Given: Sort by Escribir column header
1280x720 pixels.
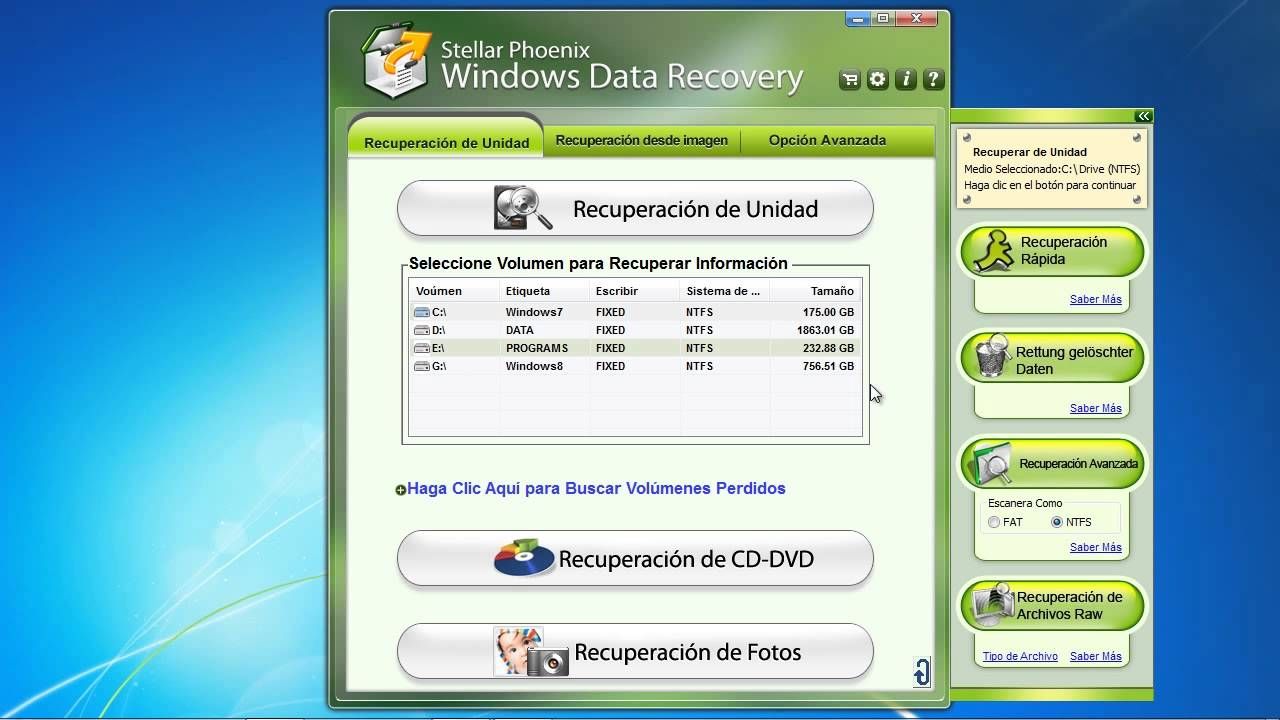Looking at the screenshot, I should (x=634, y=291).
